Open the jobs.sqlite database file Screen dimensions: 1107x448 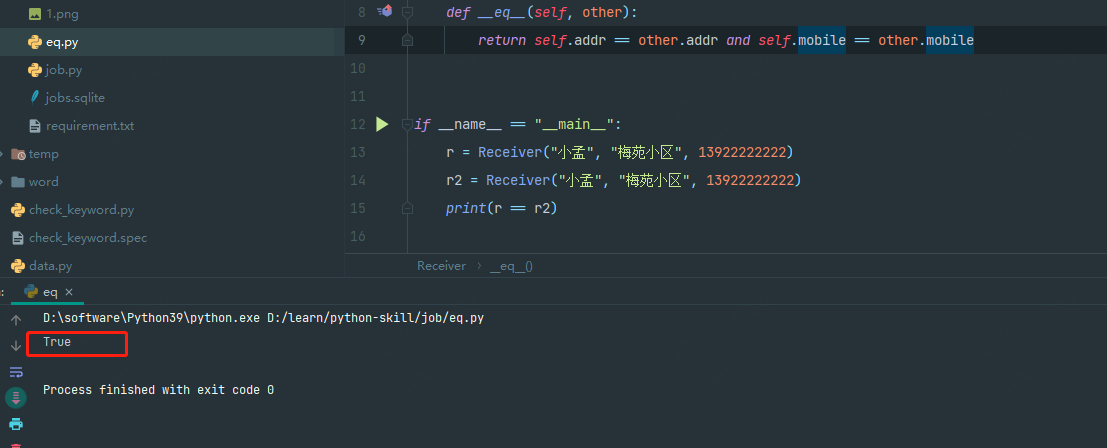tap(74, 98)
